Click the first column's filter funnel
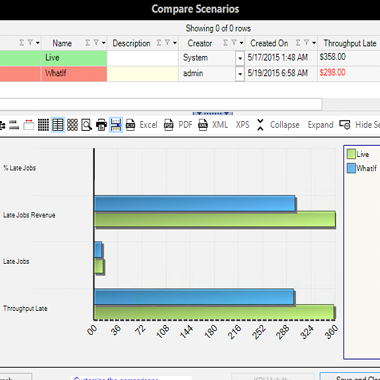380x380 pixels. tap(30, 43)
